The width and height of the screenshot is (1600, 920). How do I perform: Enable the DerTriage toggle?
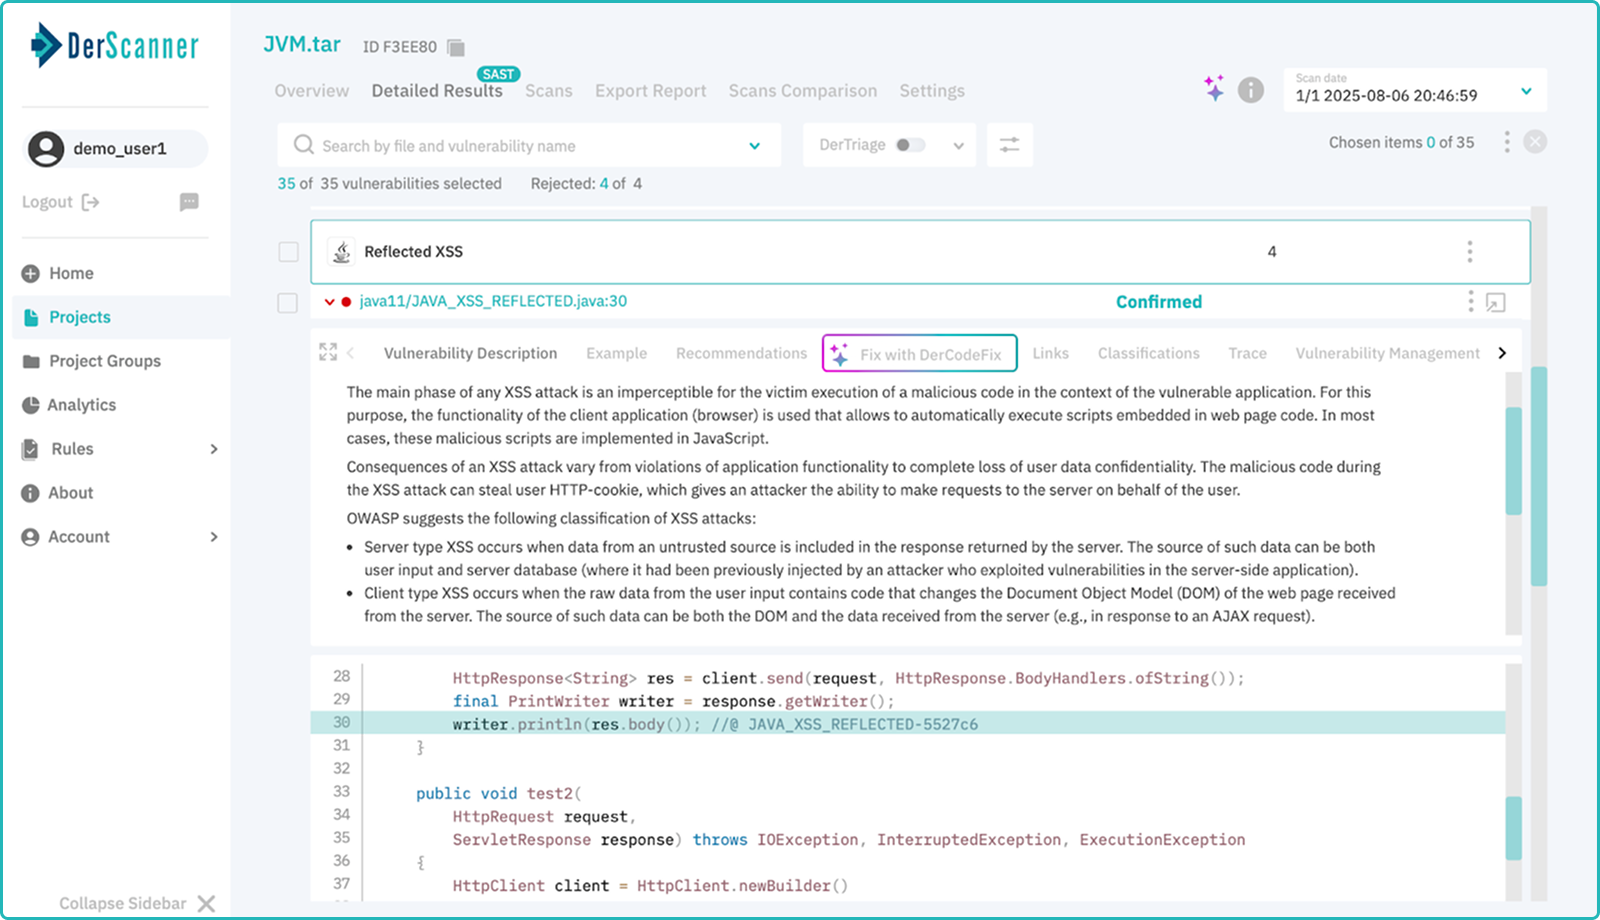point(911,144)
